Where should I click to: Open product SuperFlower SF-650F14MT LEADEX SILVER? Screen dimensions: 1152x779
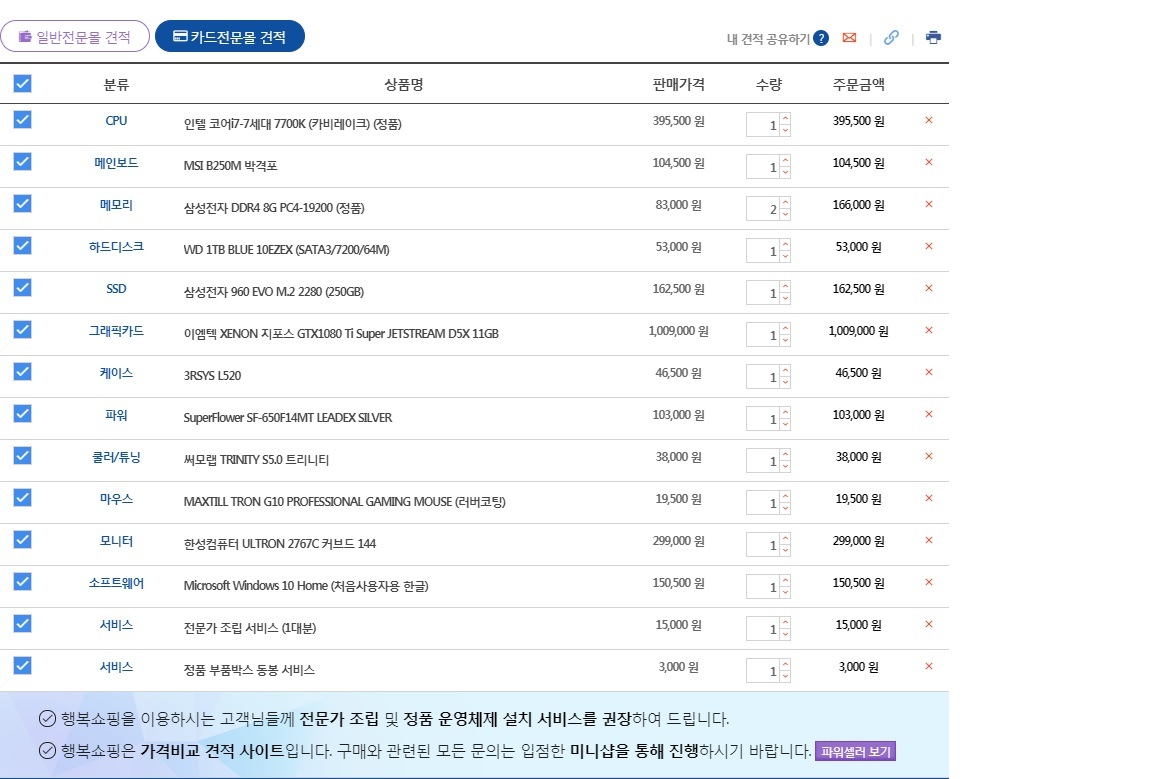point(287,417)
